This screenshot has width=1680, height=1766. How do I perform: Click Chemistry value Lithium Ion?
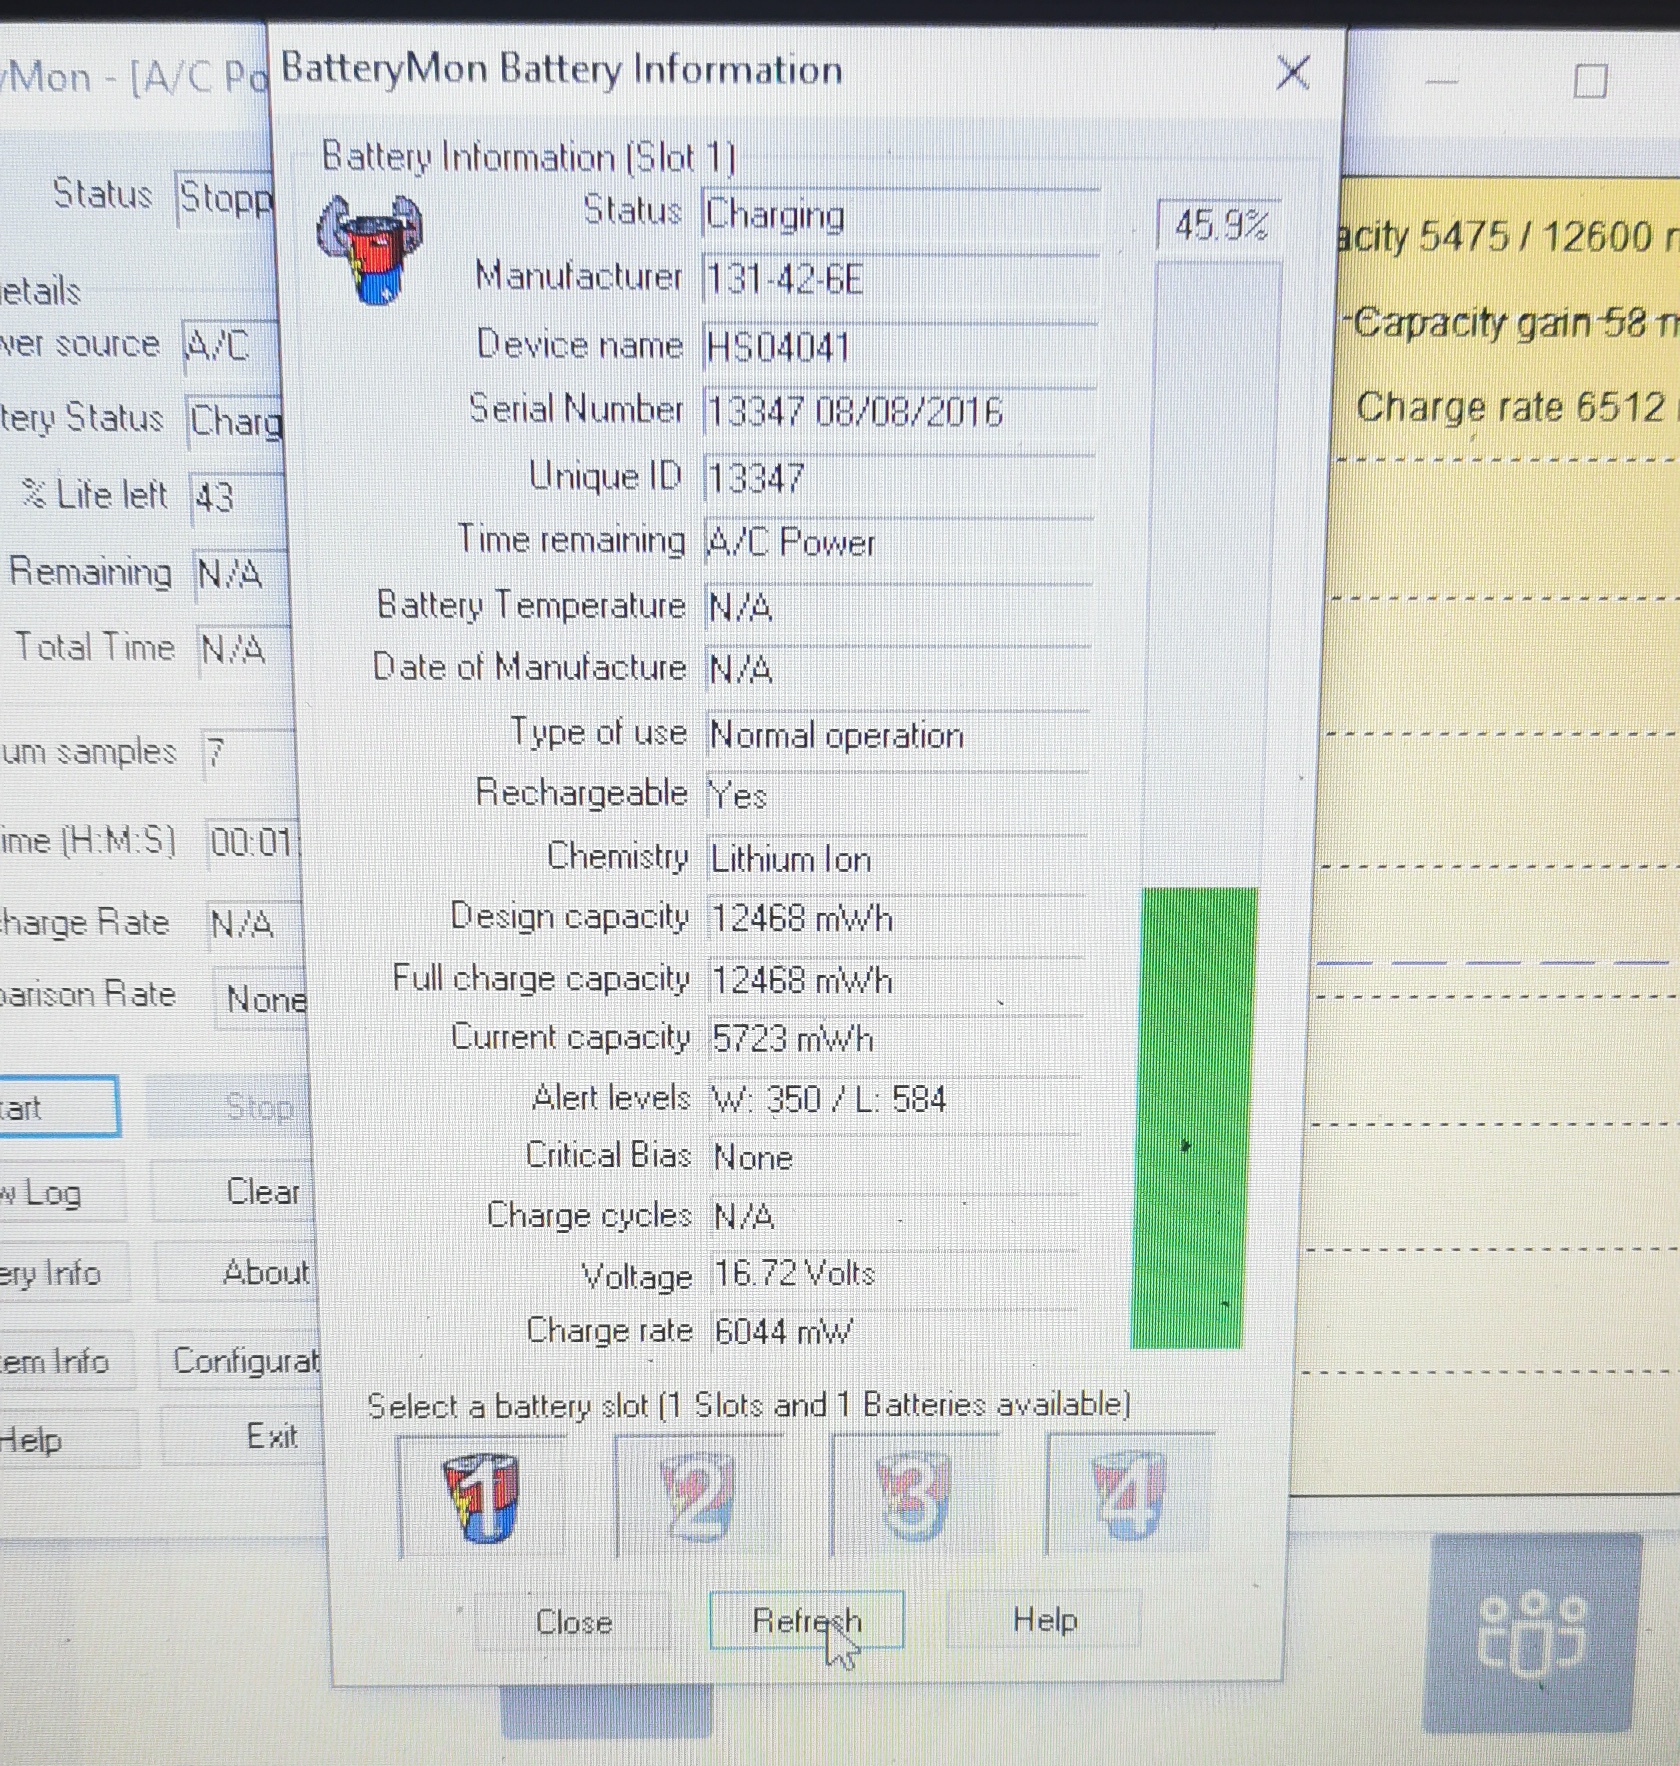[897, 859]
